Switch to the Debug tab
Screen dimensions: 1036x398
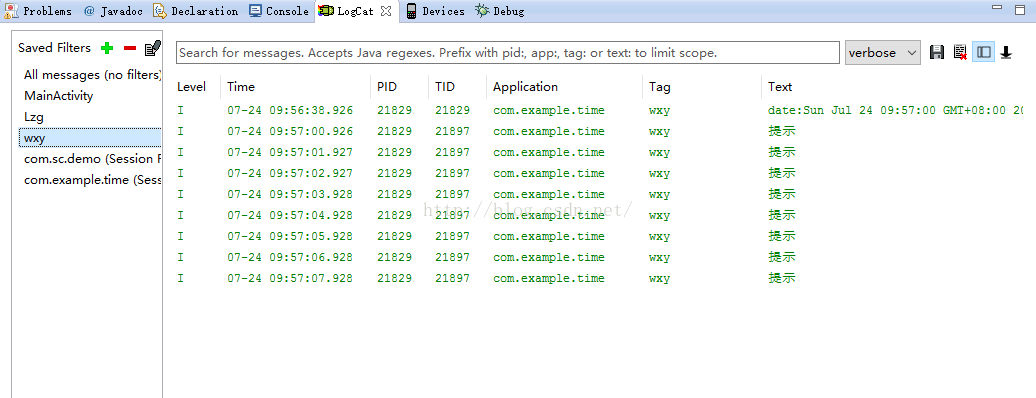(x=500, y=11)
